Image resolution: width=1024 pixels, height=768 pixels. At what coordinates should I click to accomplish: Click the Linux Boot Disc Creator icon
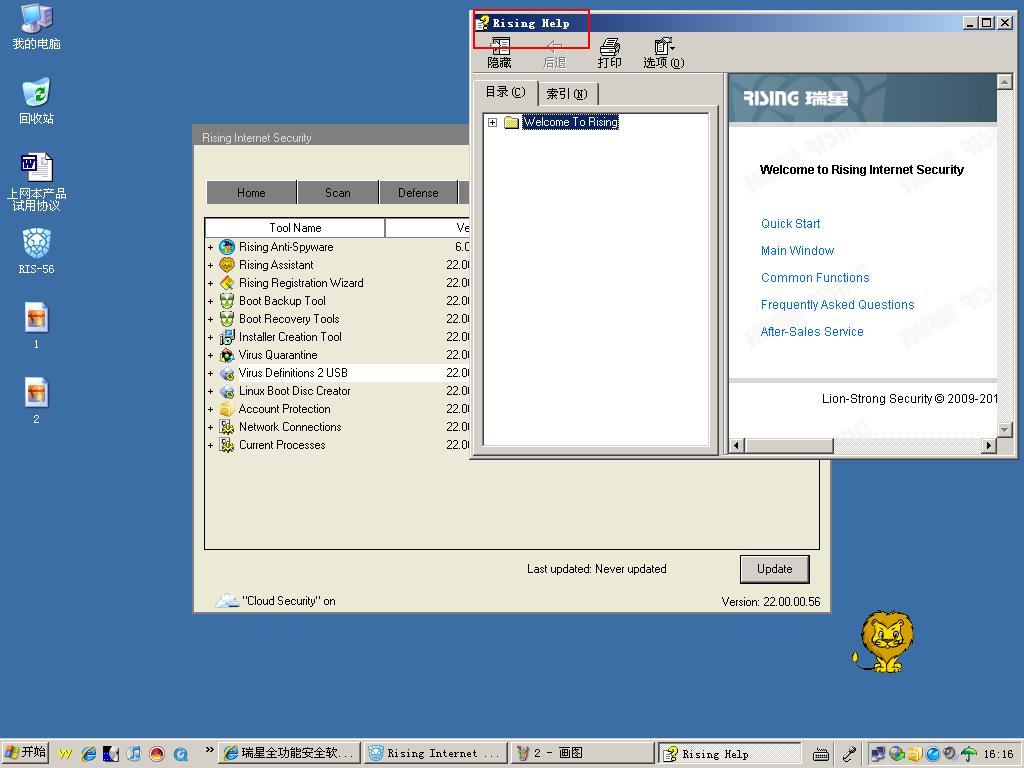227,391
